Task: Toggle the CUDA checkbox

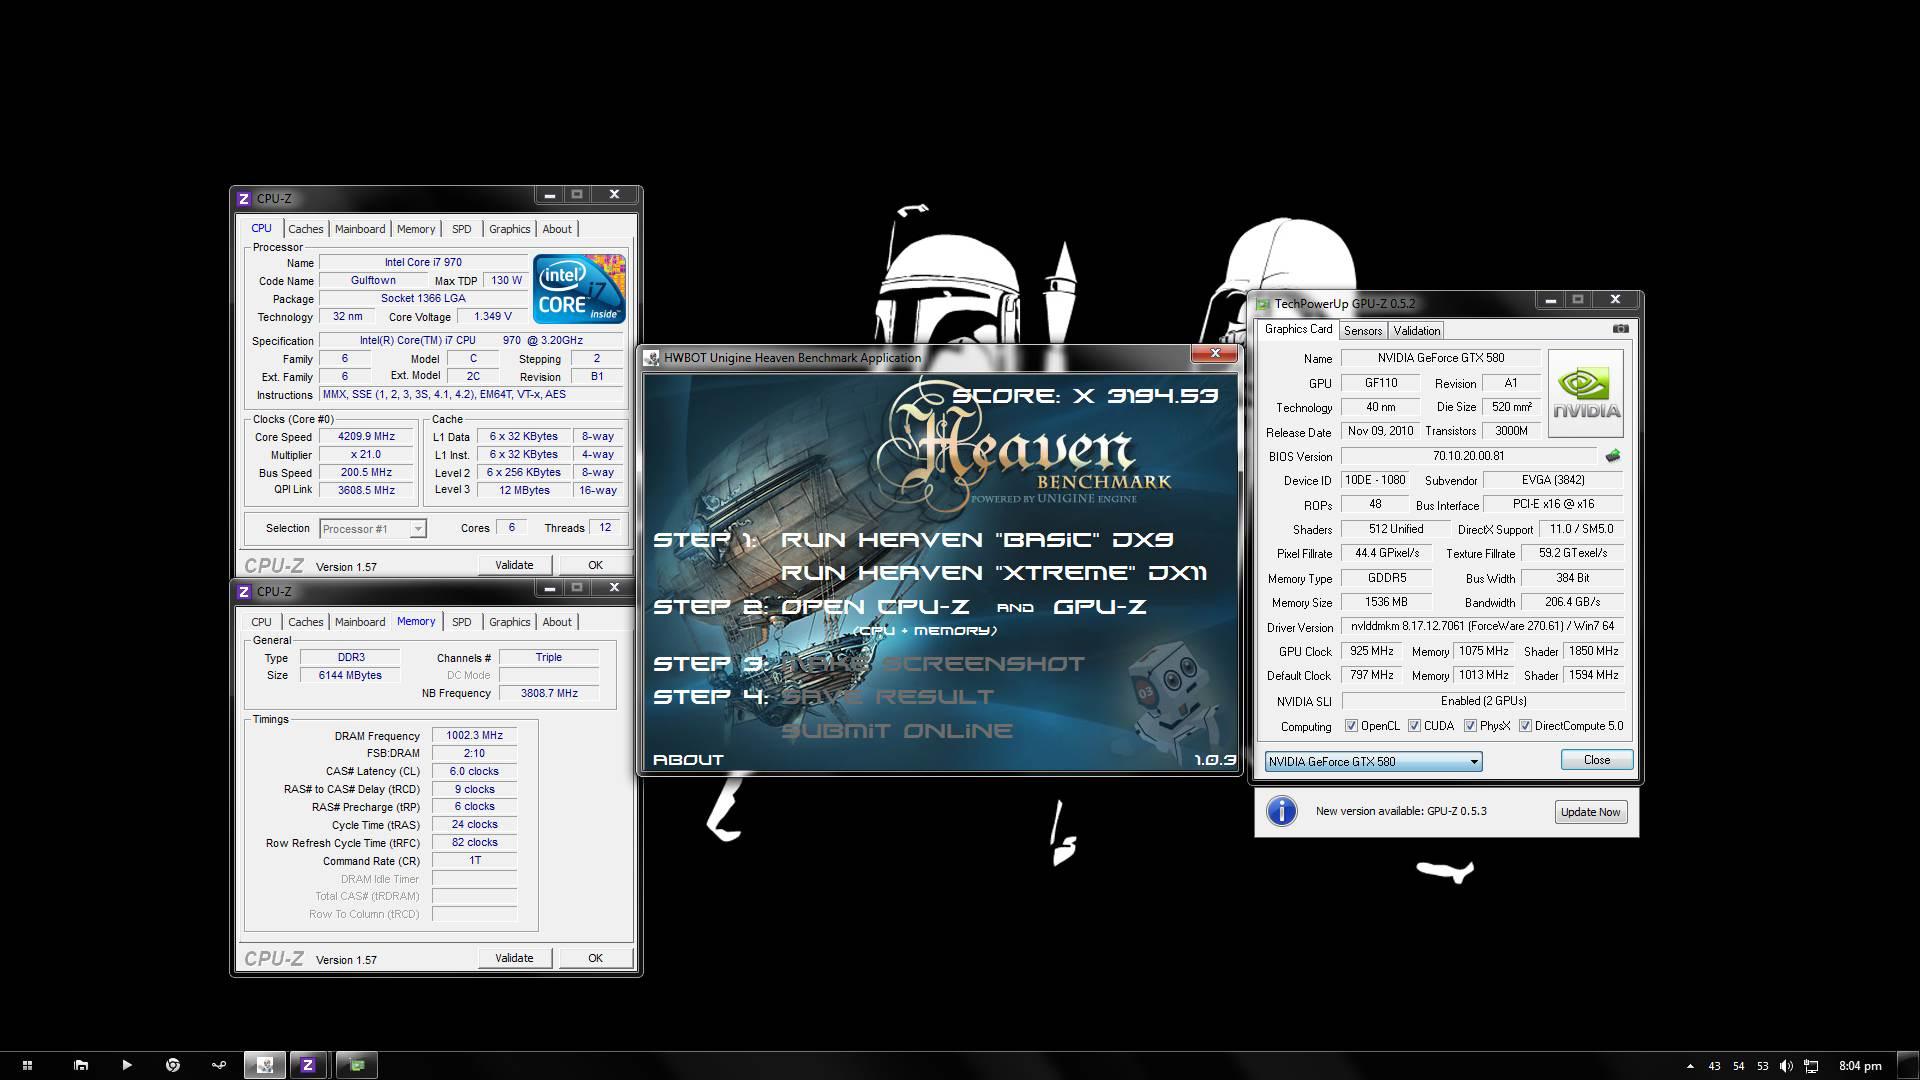Action: 1415,726
